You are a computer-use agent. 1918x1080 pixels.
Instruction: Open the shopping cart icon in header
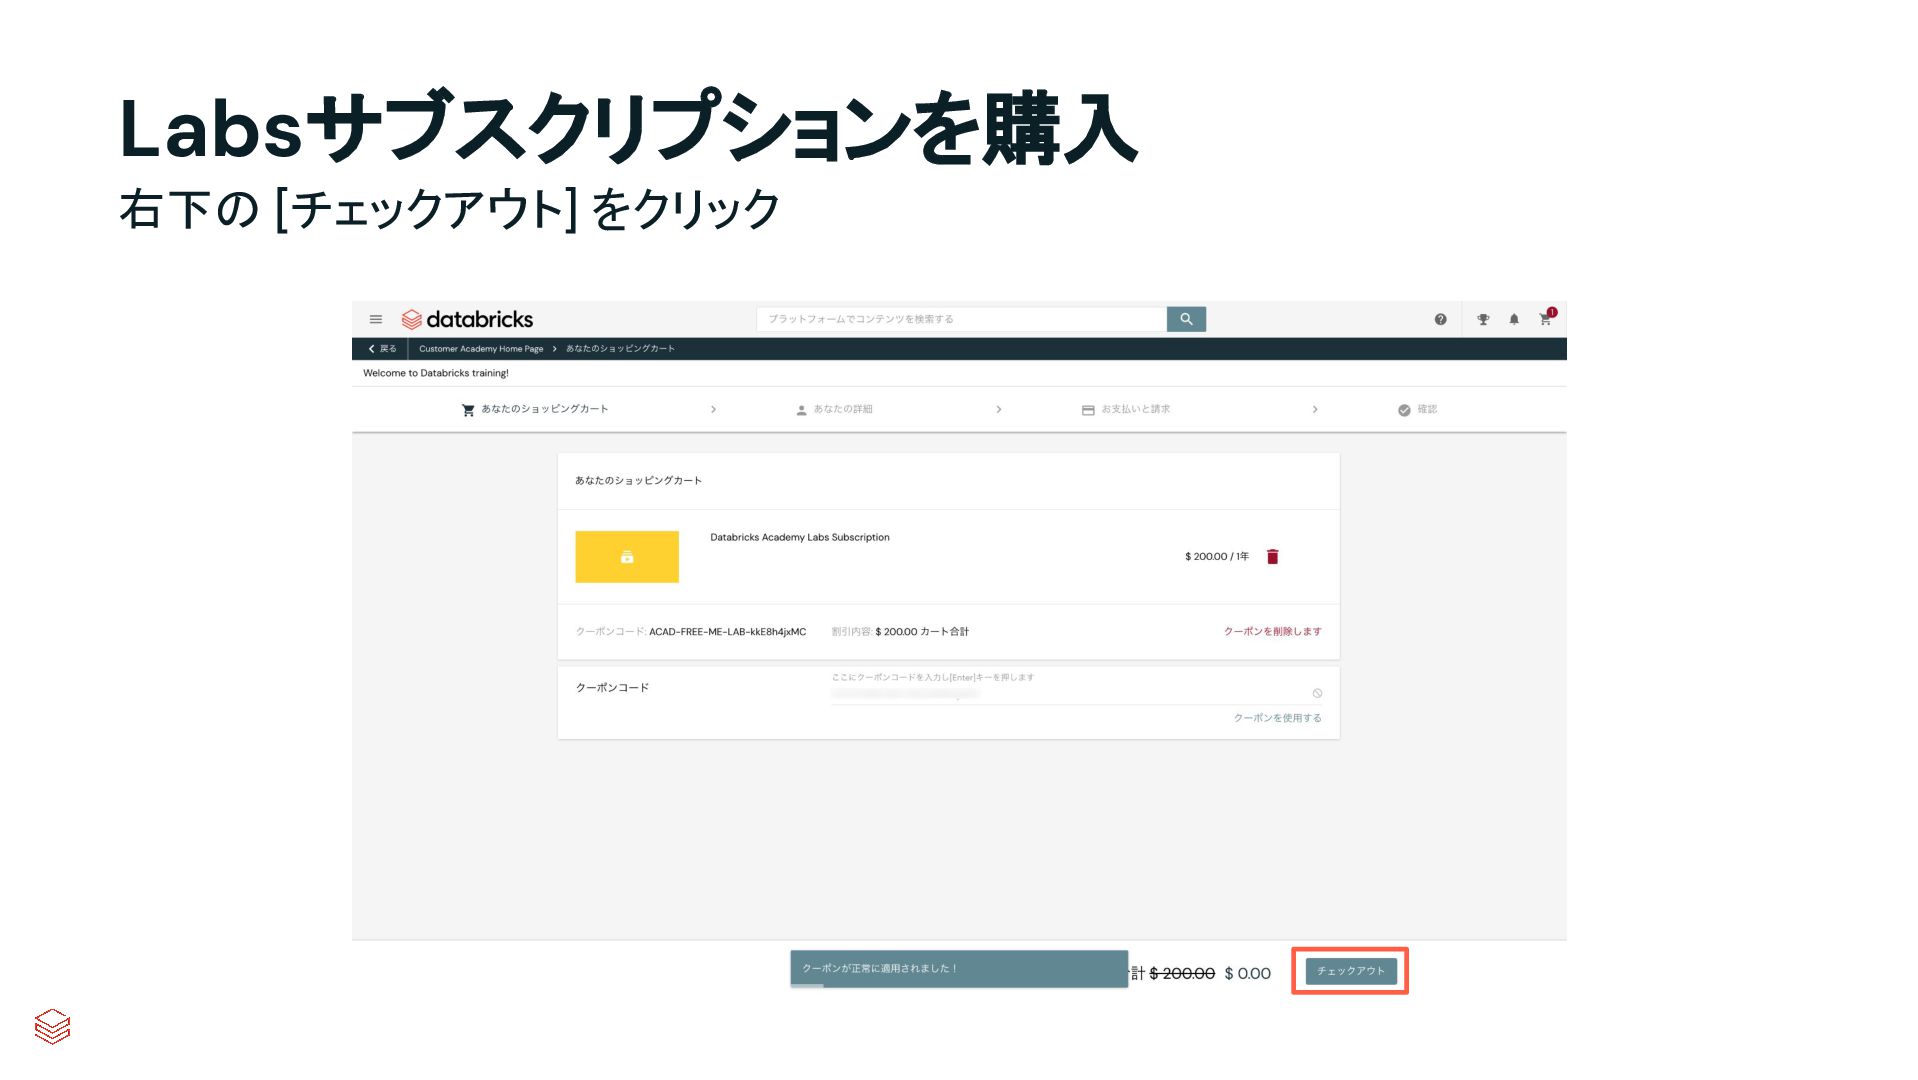pyautogui.click(x=1546, y=319)
